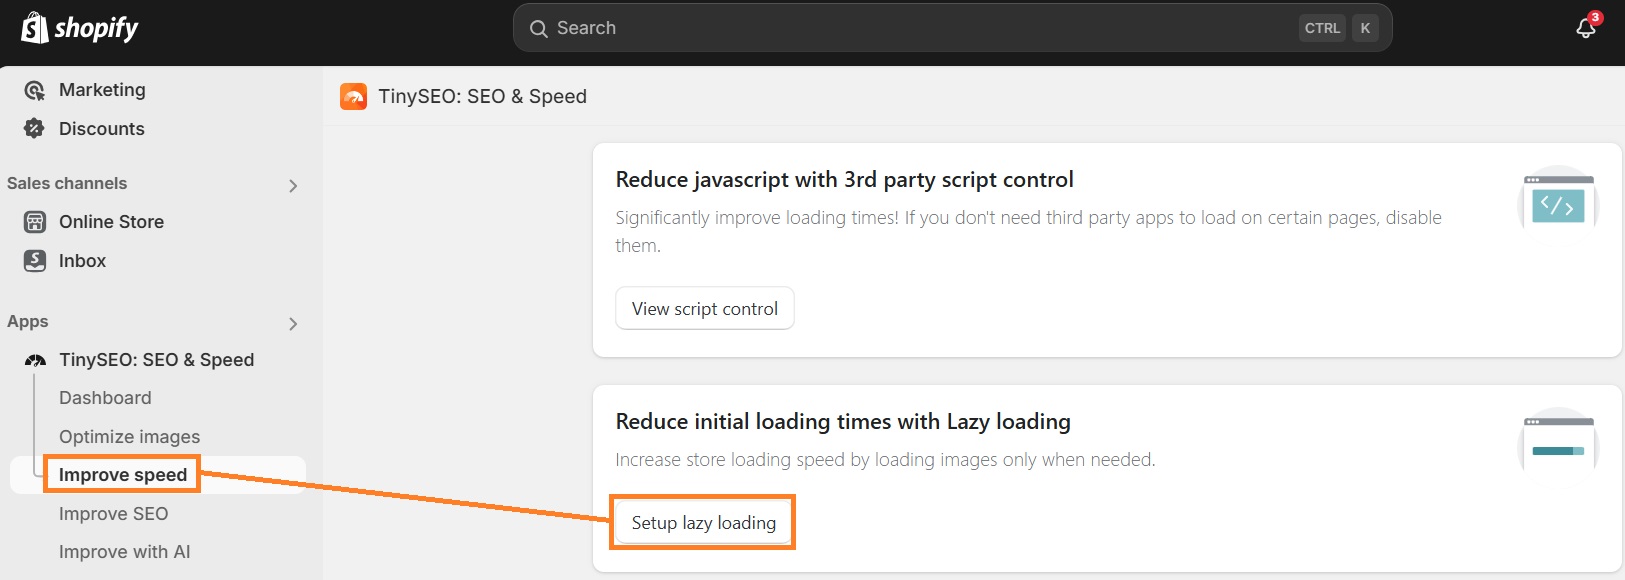Collapse the TinySEO submenu
This screenshot has height=580, width=1625.
click(156, 359)
